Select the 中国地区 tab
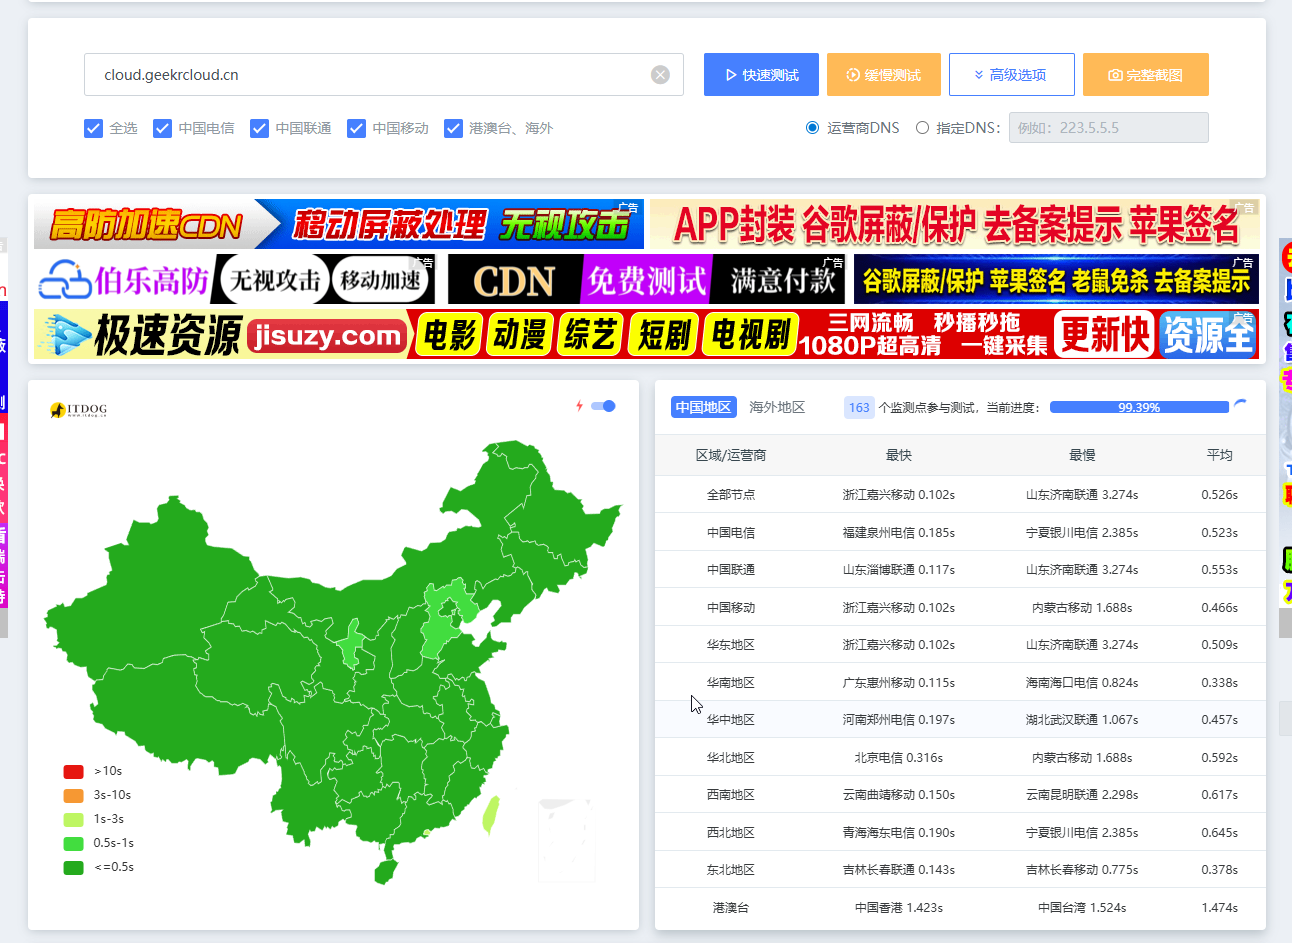Viewport: 1292px width, 943px height. point(703,407)
